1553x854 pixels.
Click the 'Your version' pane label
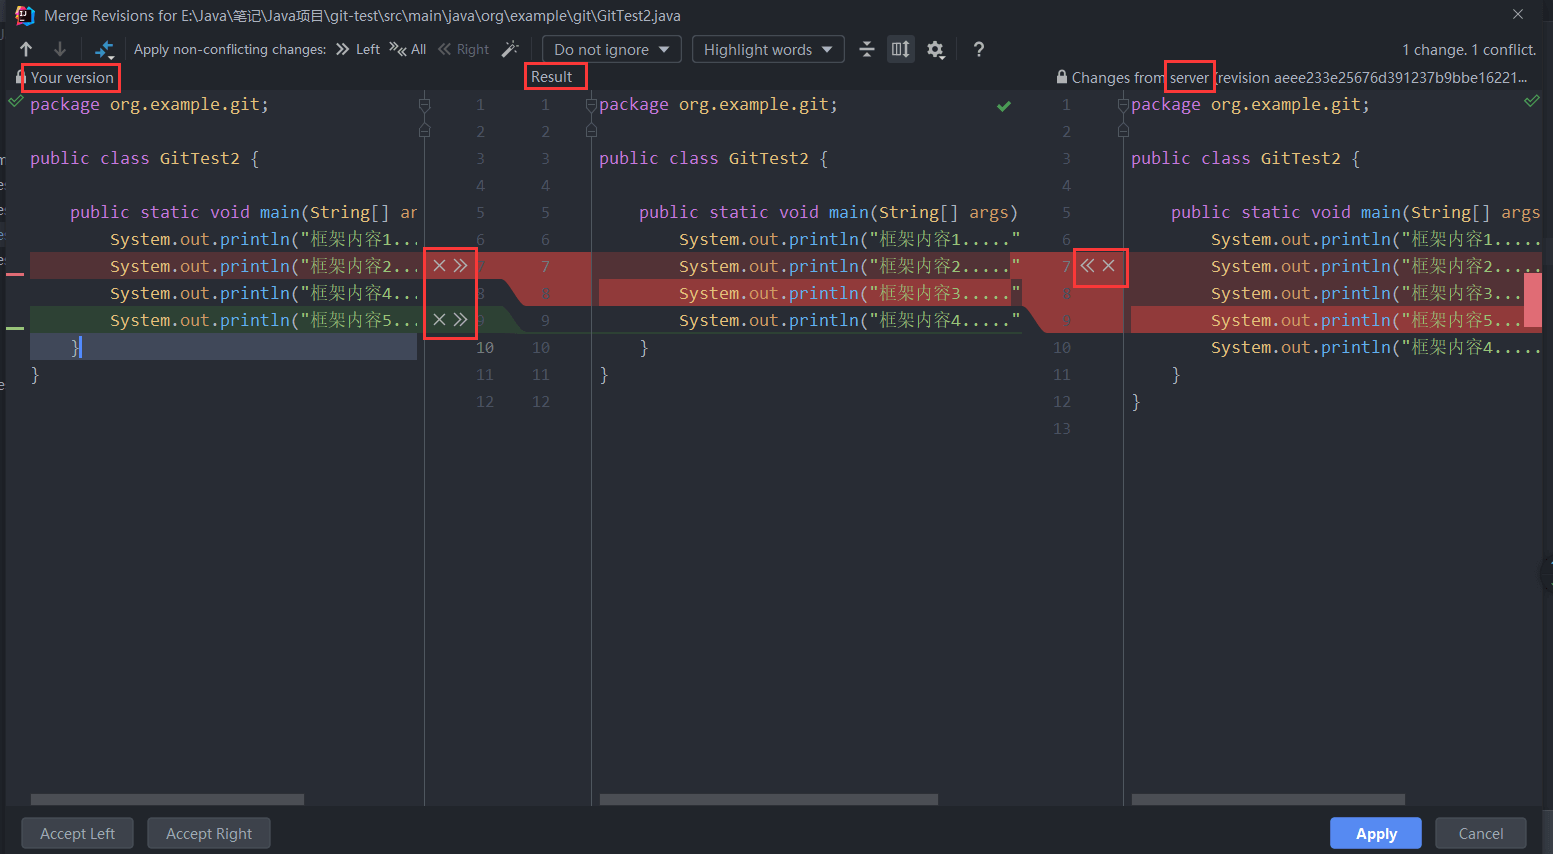(72, 77)
